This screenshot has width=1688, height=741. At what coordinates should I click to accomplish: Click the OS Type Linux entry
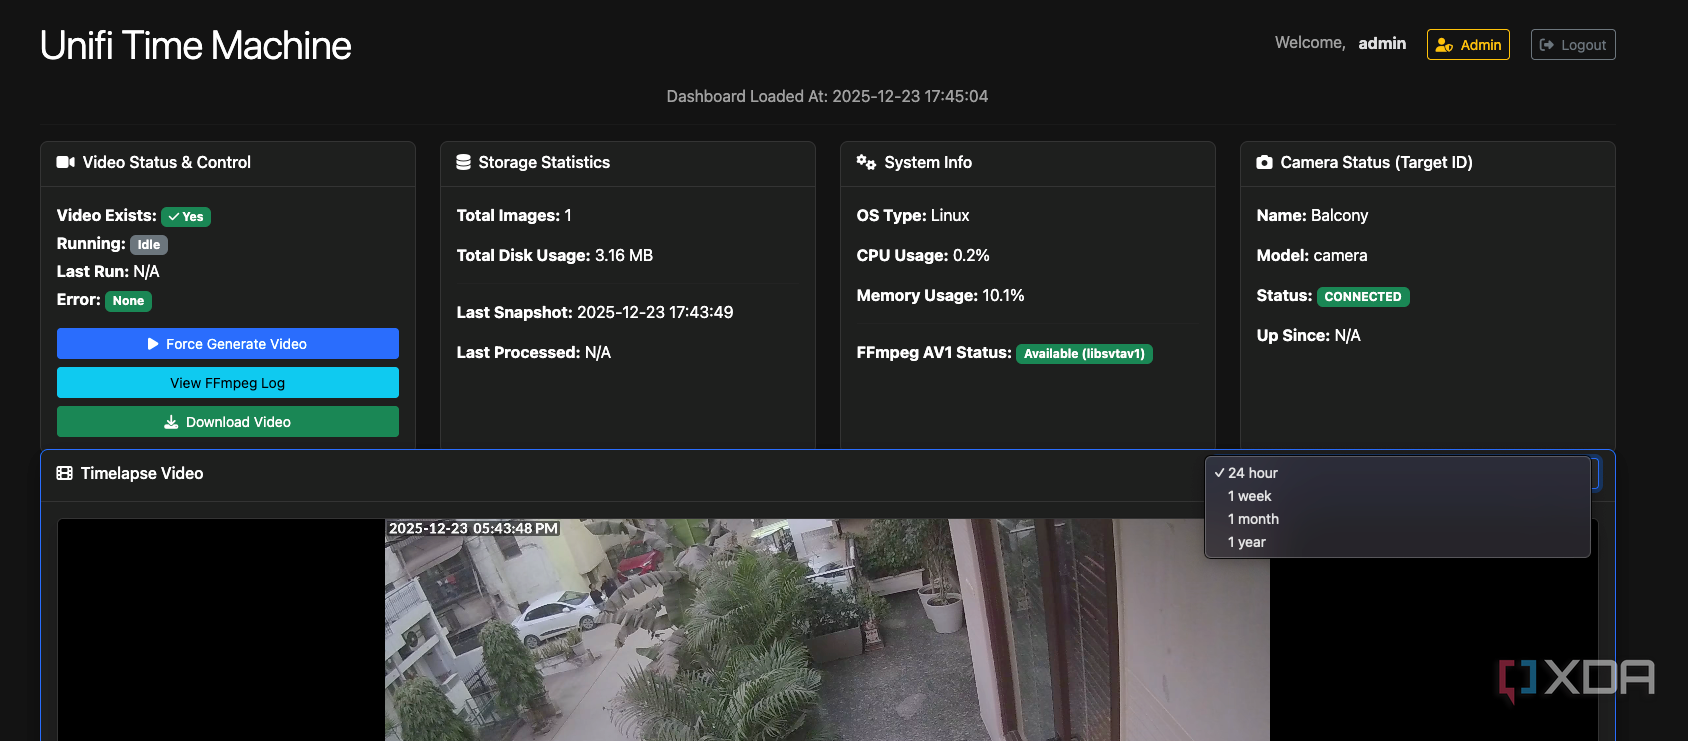[913, 215]
